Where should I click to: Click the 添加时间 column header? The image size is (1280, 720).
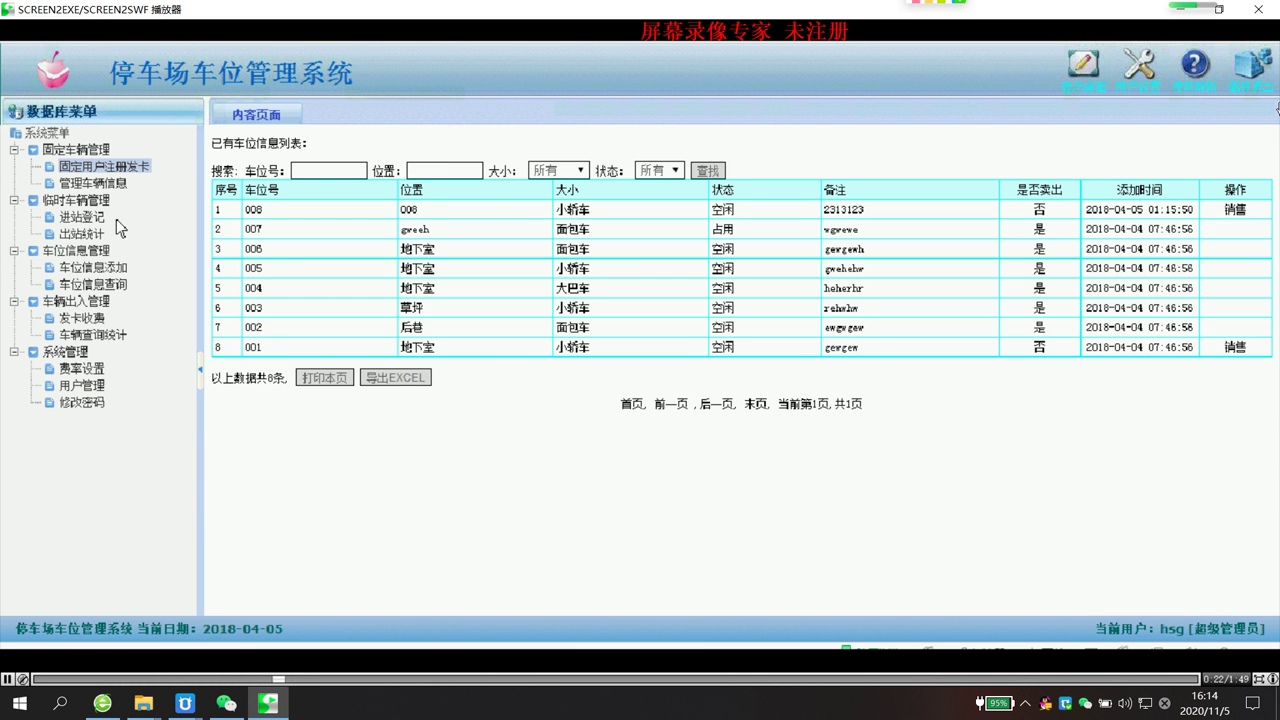pos(1140,190)
